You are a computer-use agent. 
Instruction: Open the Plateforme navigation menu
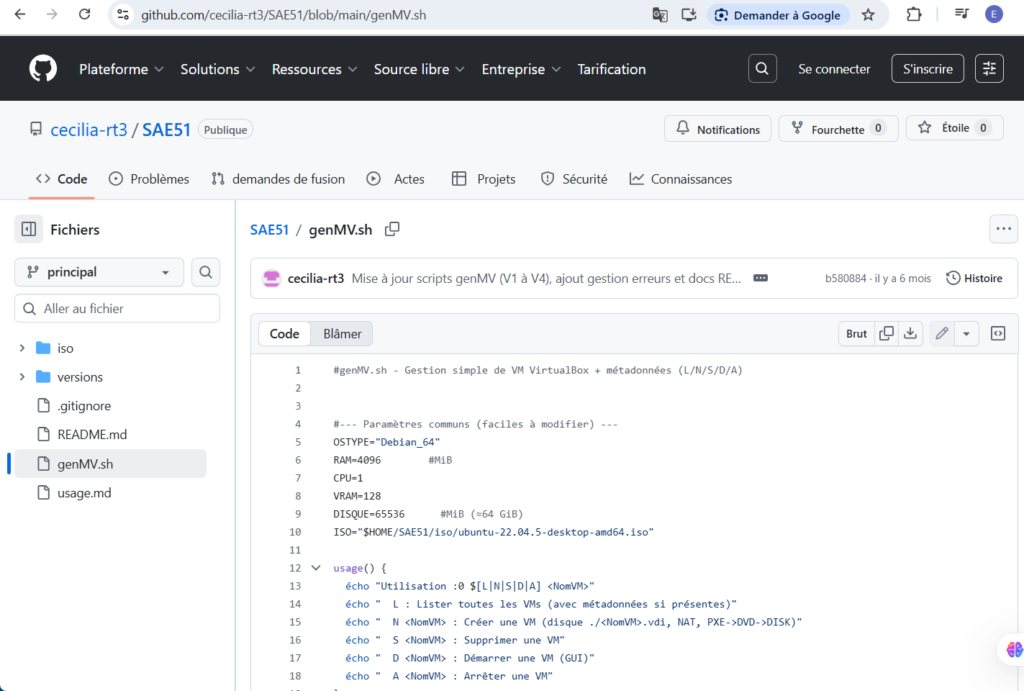[x=121, y=69]
